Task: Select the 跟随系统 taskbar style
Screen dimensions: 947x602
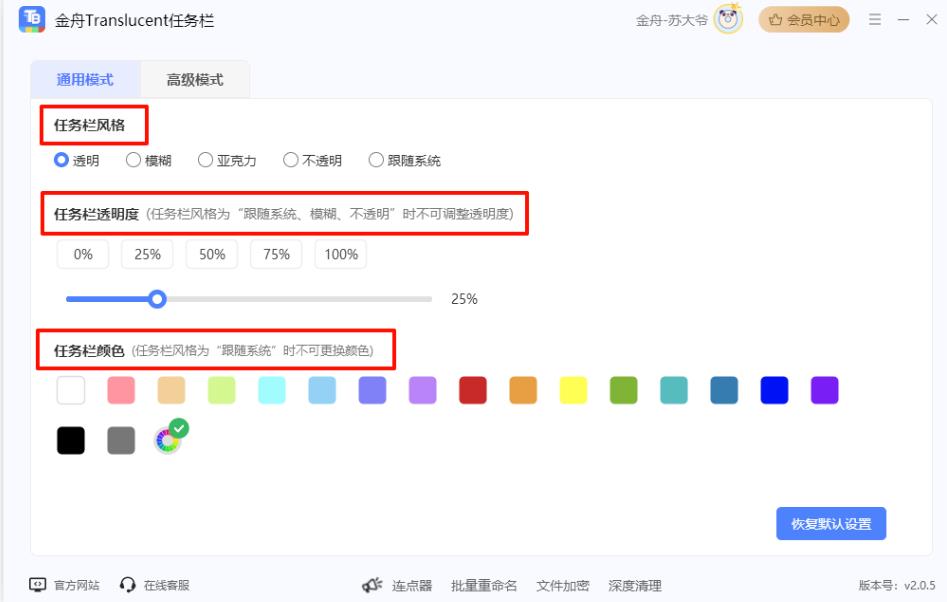Action: pyautogui.click(x=404, y=160)
